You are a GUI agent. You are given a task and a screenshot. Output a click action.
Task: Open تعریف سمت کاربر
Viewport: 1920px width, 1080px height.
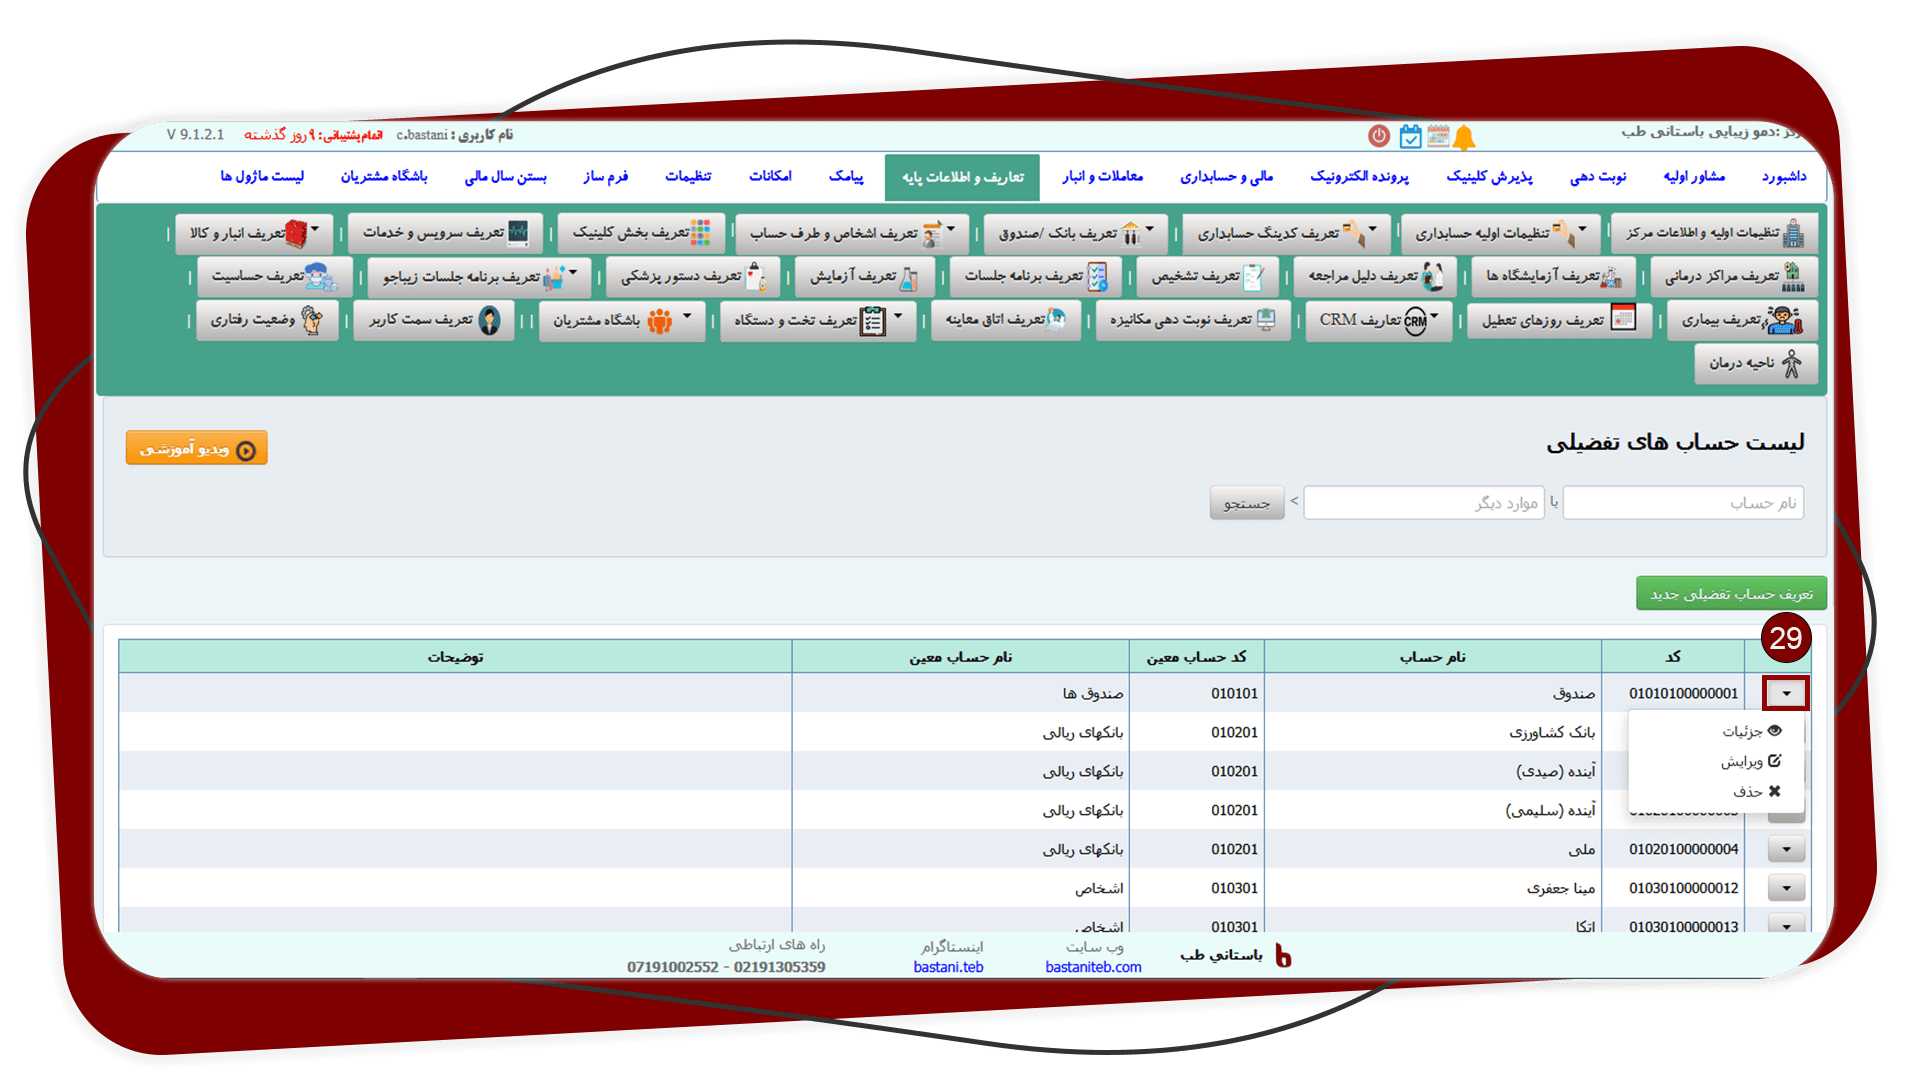434,320
